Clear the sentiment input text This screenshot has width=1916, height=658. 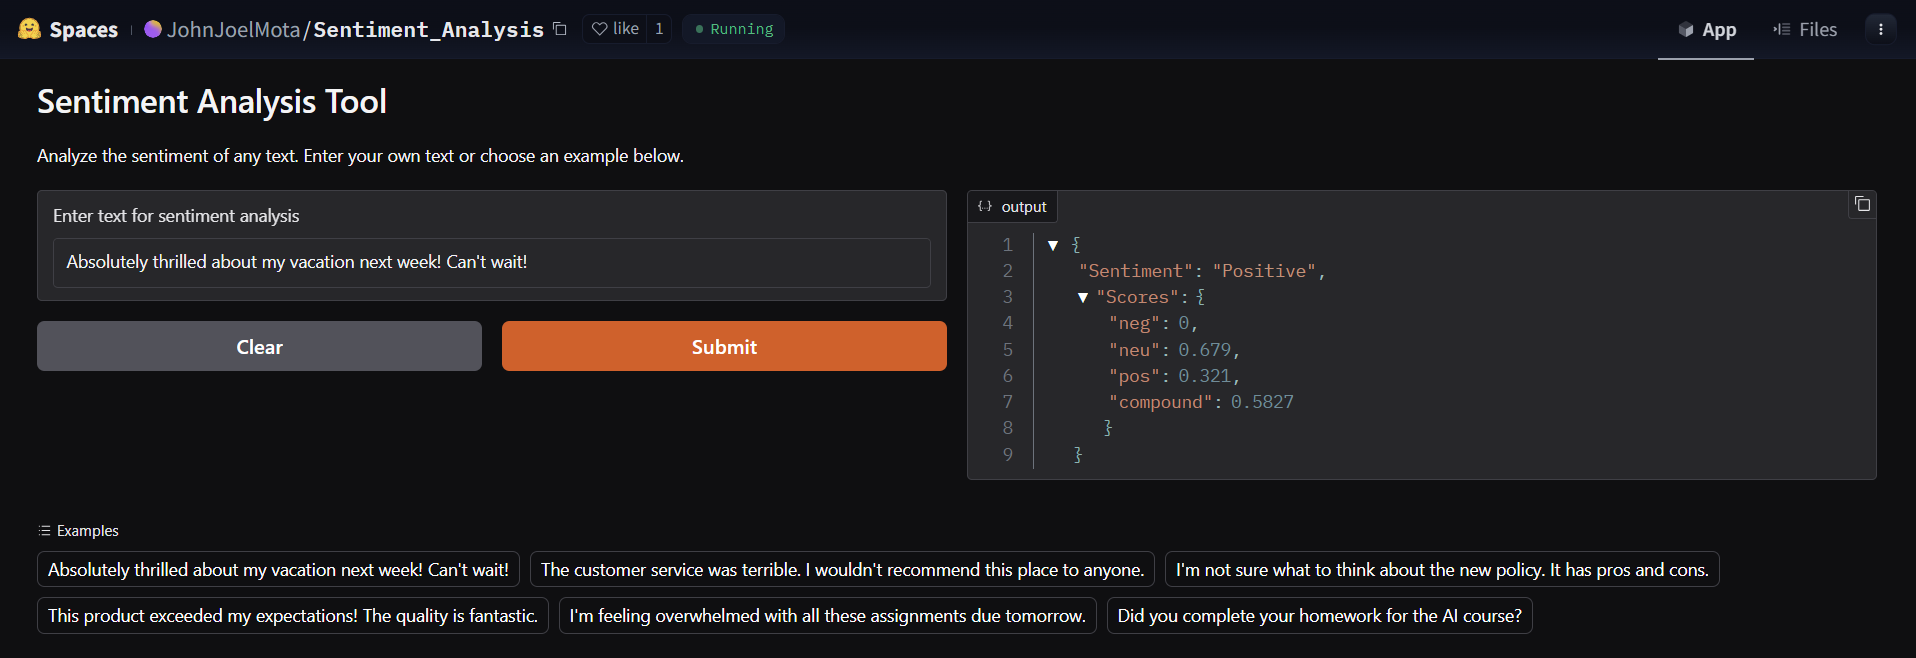click(259, 347)
